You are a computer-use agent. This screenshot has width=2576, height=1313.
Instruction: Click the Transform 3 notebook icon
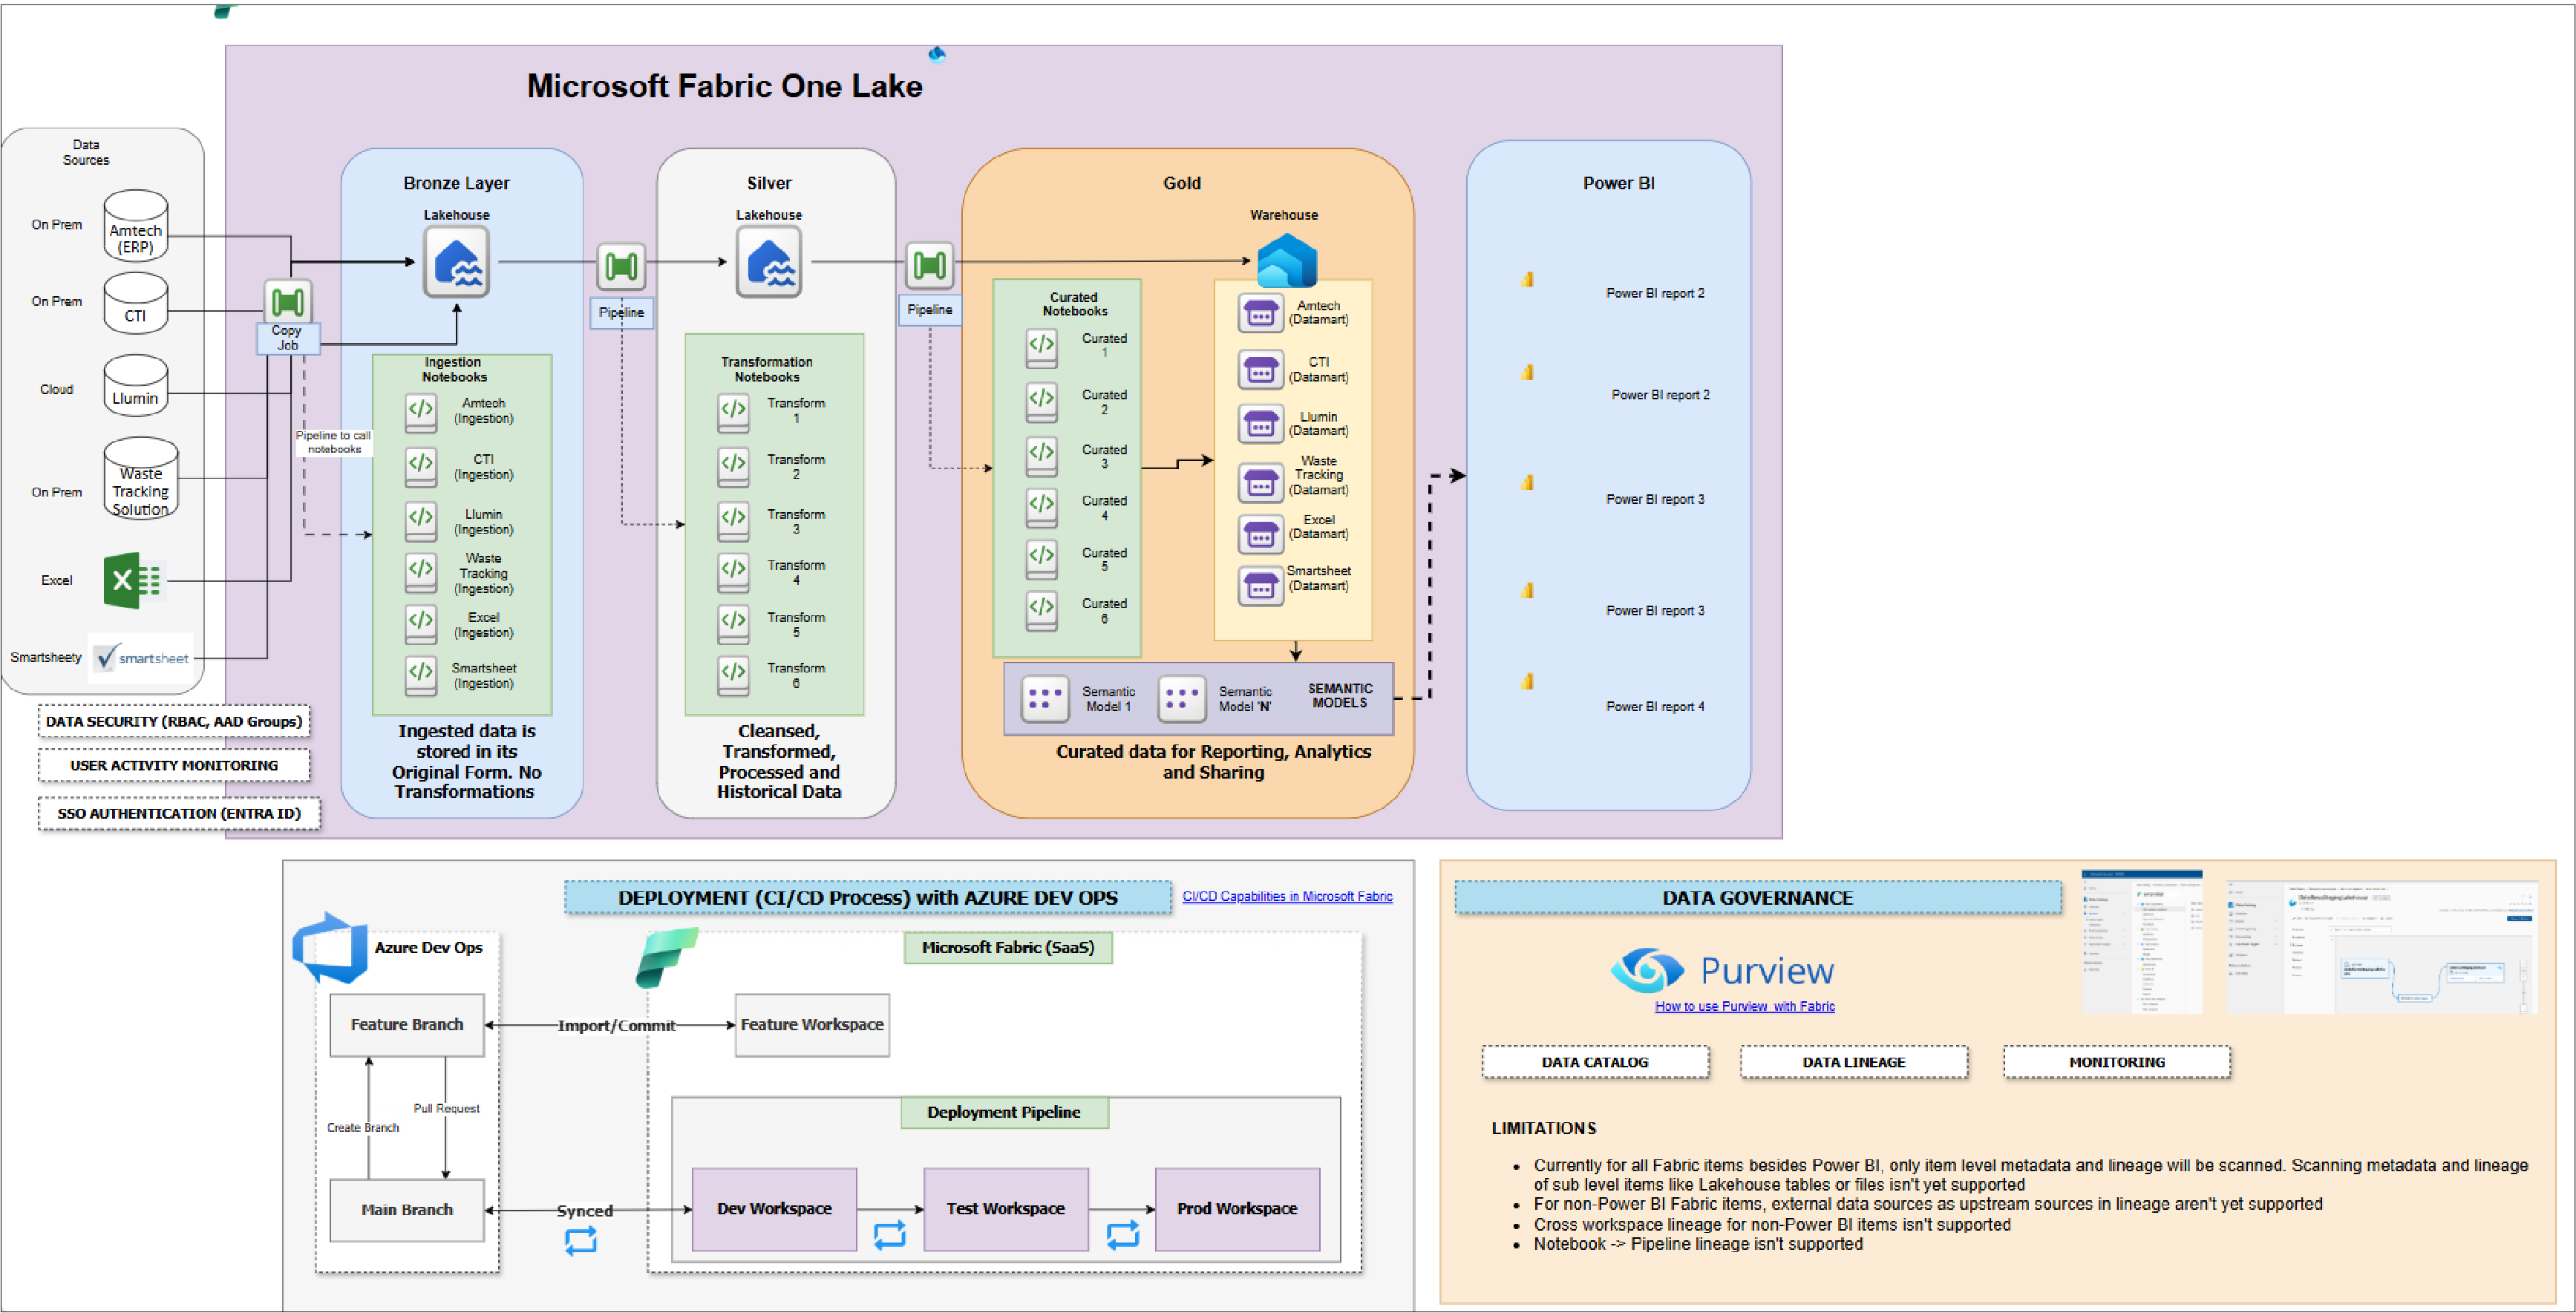(733, 521)
